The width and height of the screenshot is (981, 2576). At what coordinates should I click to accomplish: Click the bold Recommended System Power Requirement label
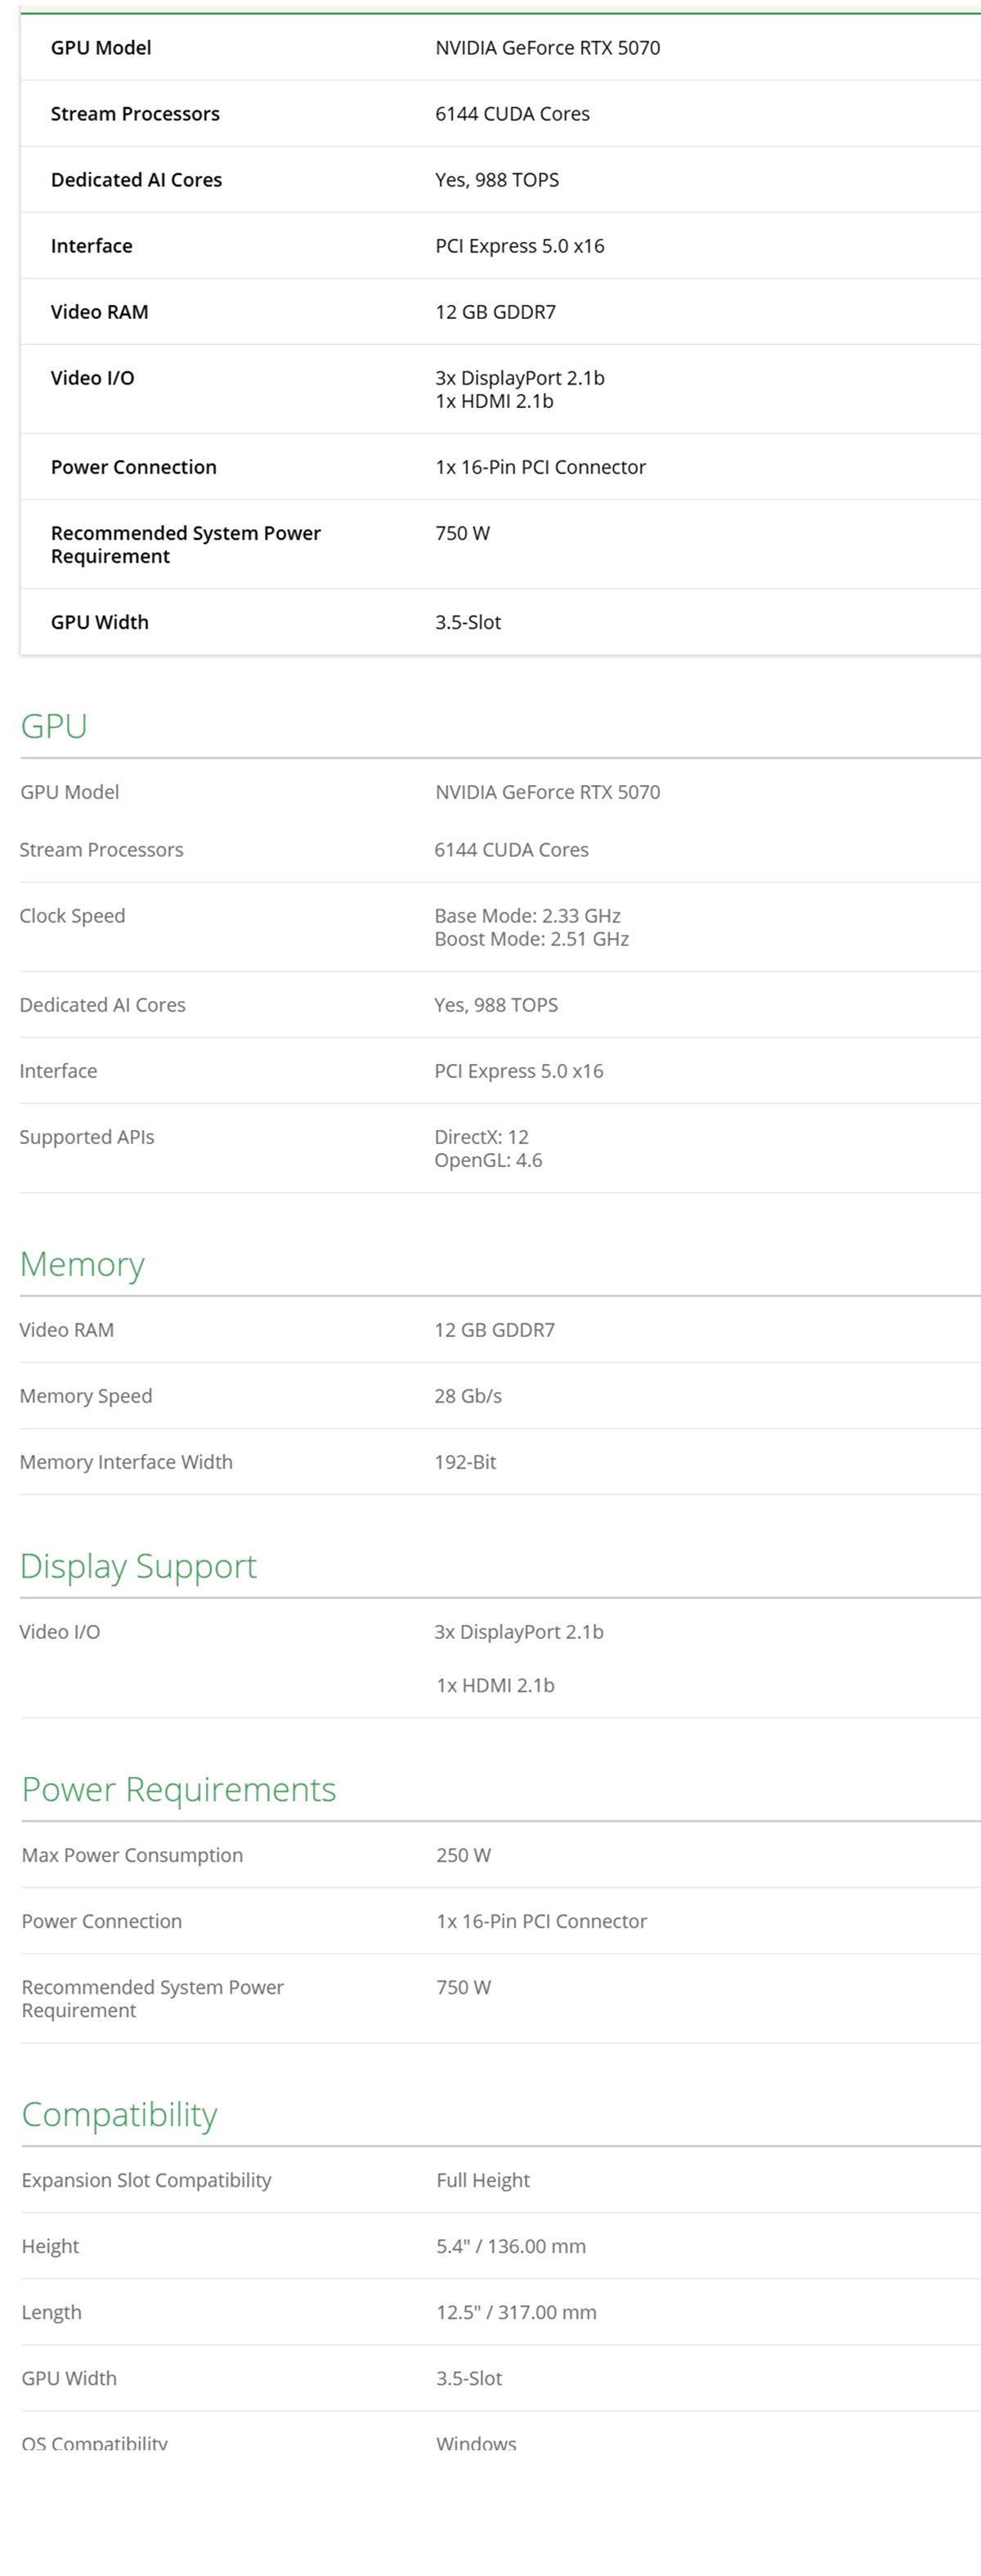[186, 545]
